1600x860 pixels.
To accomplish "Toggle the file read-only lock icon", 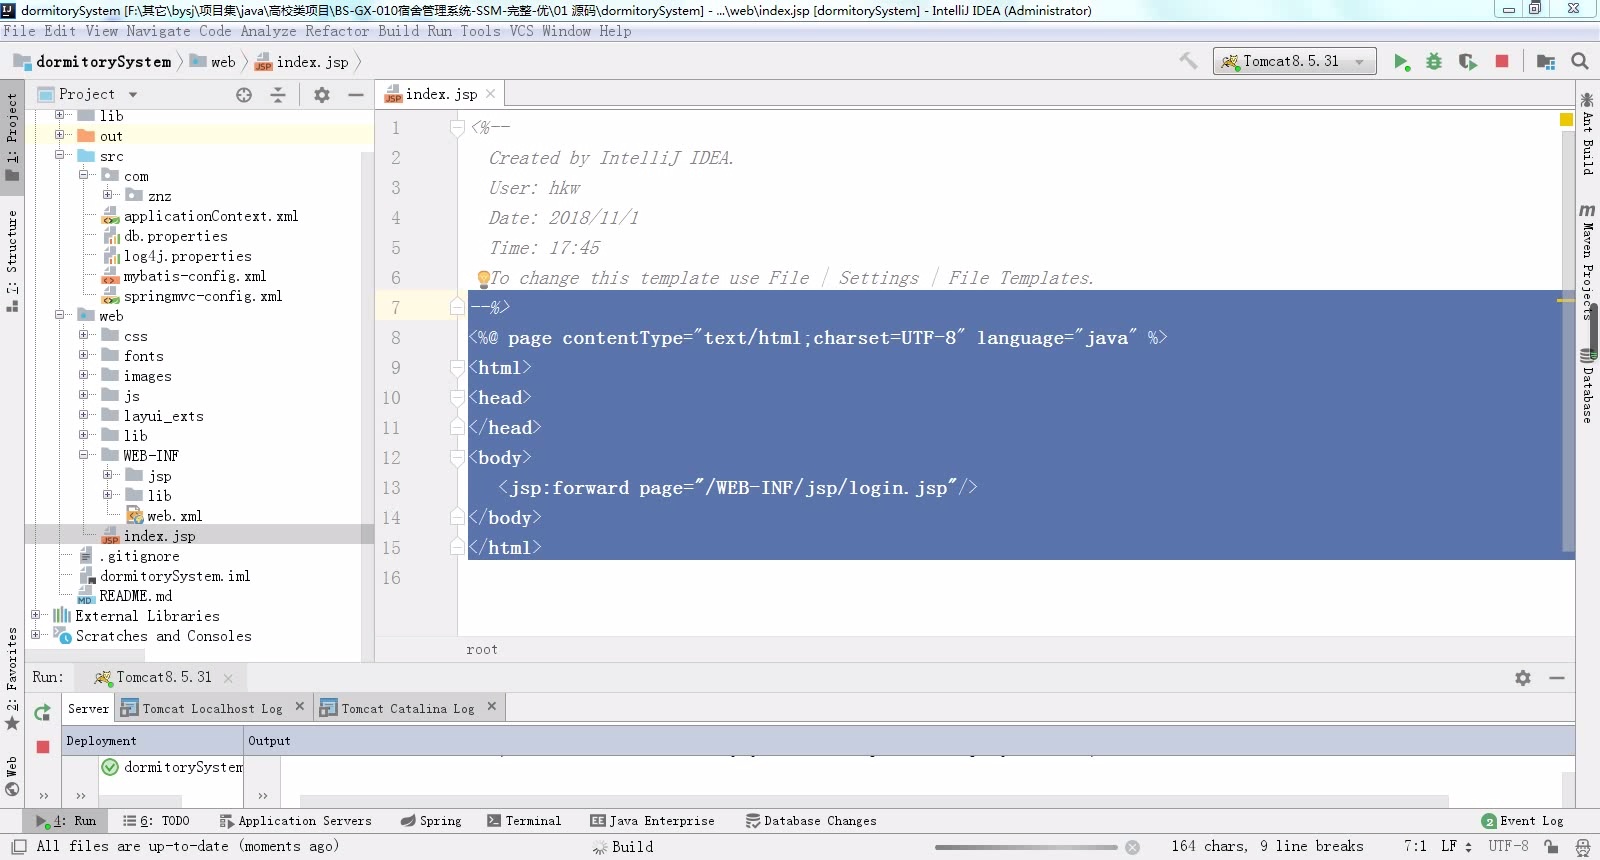I will (1551, 846).
